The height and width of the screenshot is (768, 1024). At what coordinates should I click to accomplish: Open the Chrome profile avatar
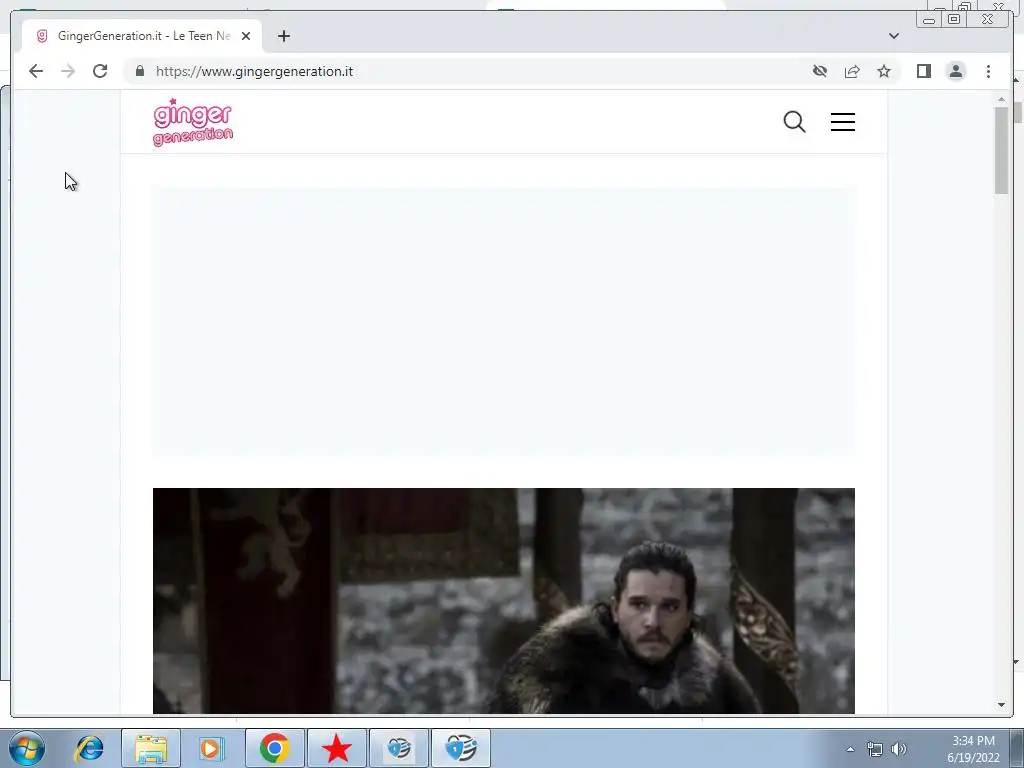[956, 71]
